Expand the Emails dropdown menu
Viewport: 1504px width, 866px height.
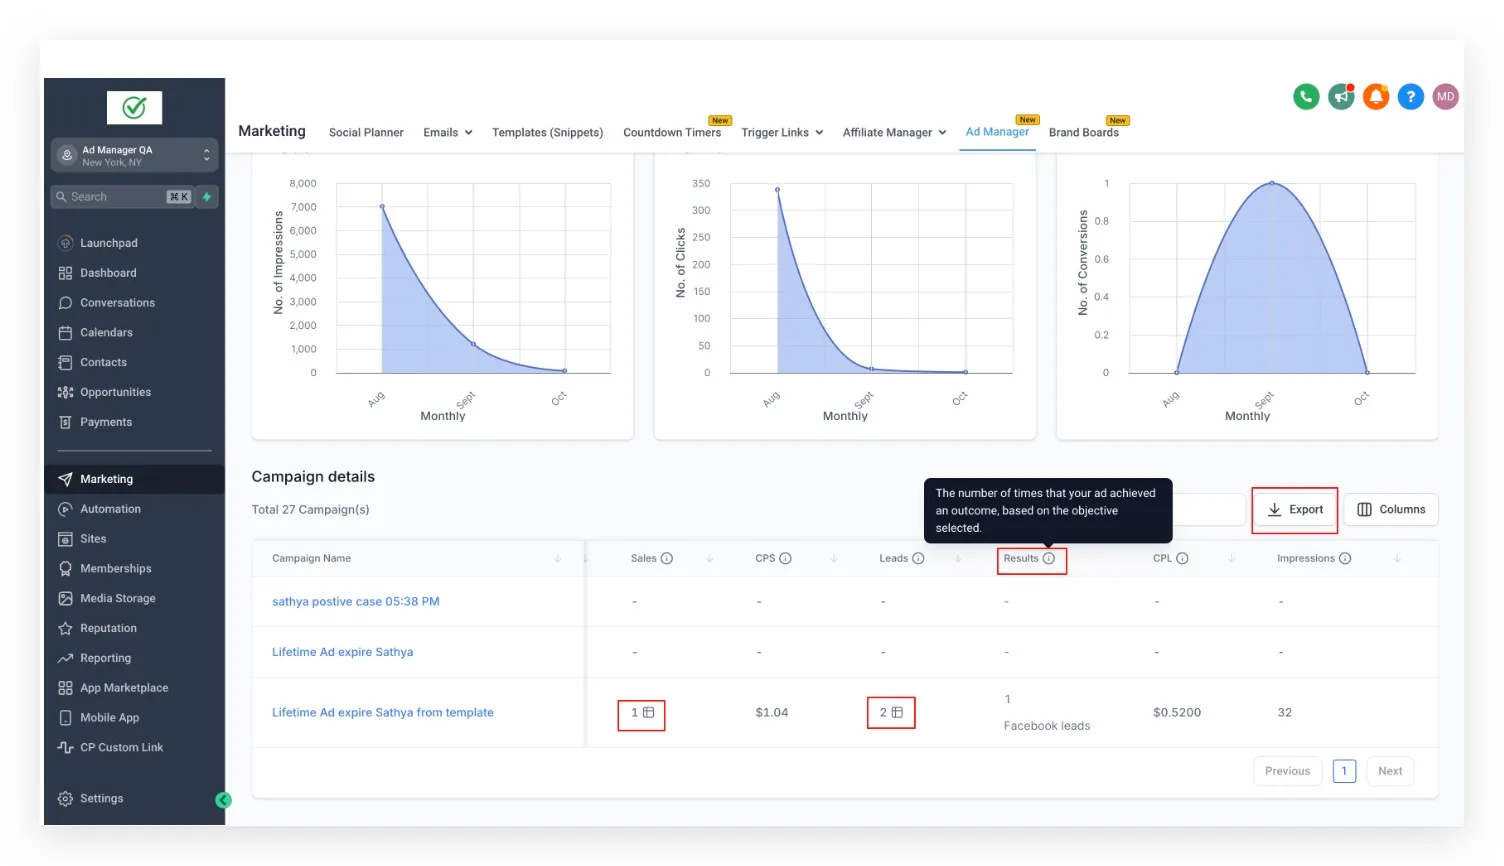pyautogui.click(x=448, y=133)
